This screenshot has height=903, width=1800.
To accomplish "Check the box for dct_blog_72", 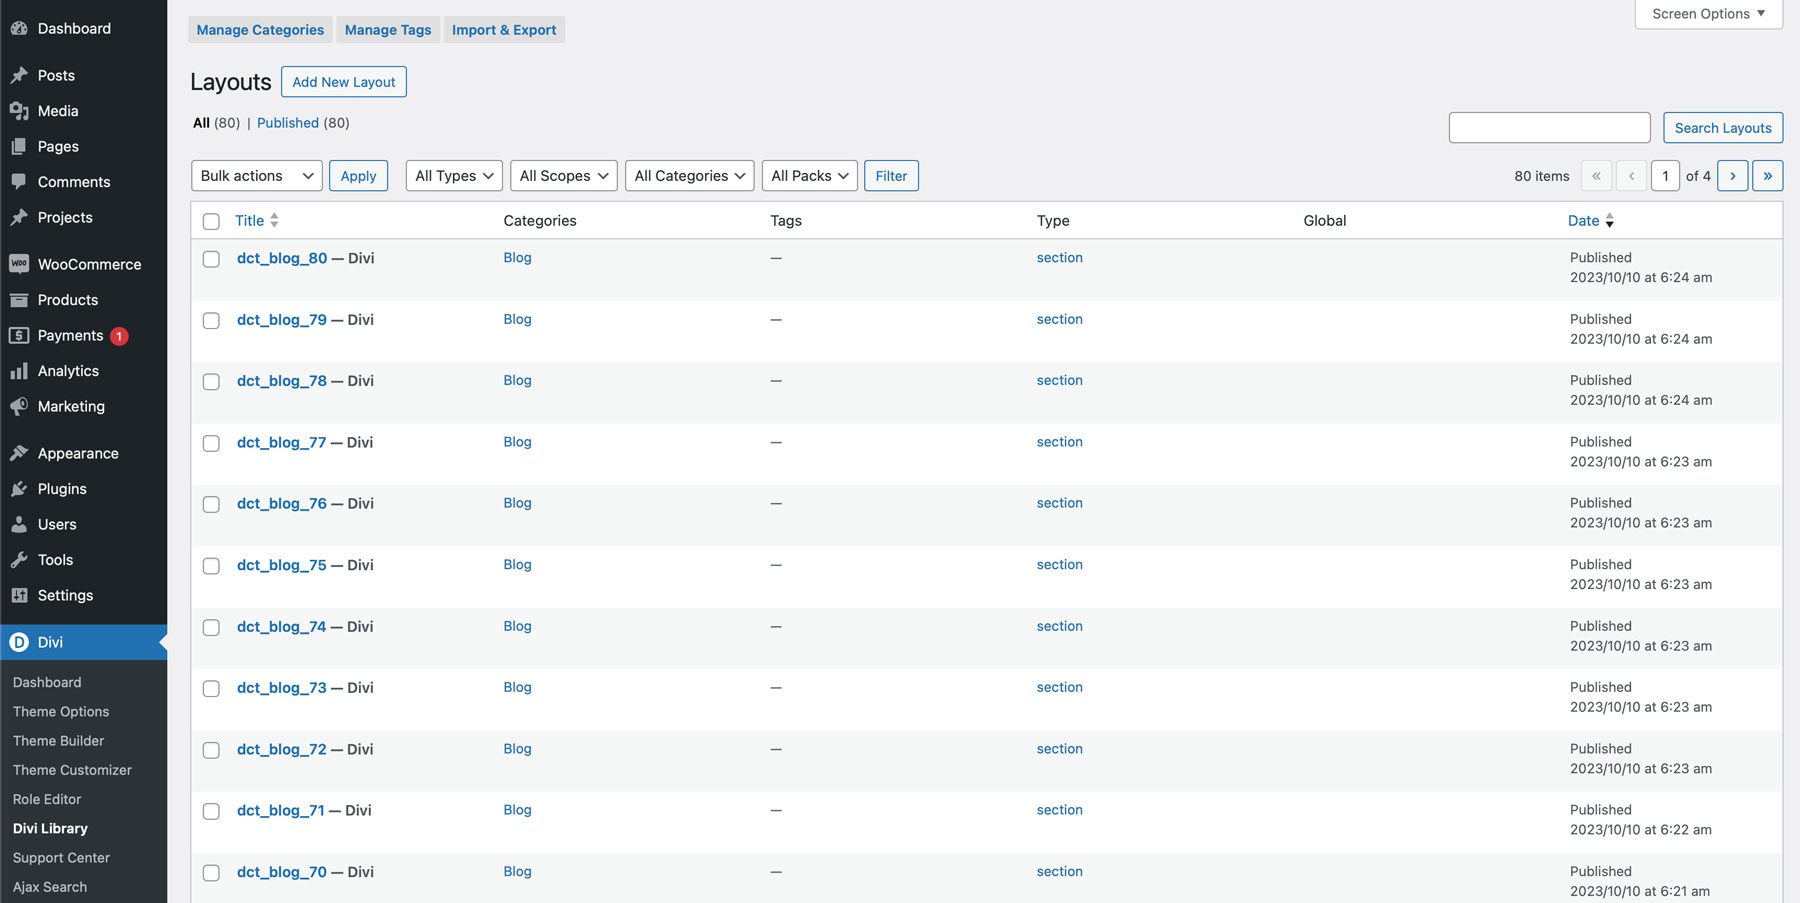I will (x=211, y=751).
